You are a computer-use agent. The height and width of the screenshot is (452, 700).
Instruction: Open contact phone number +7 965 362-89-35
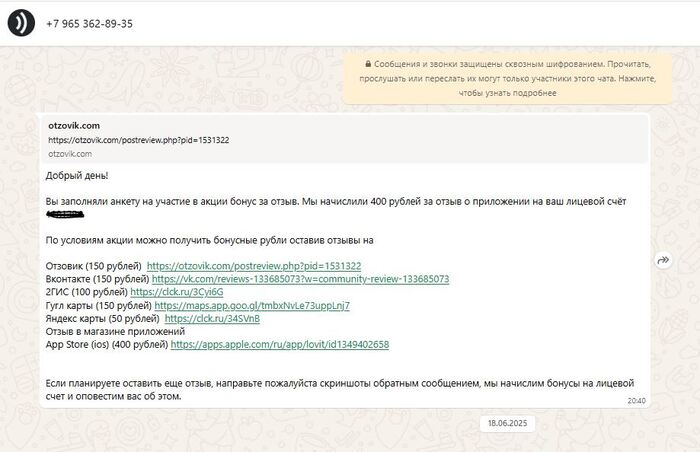coord(89,24)
